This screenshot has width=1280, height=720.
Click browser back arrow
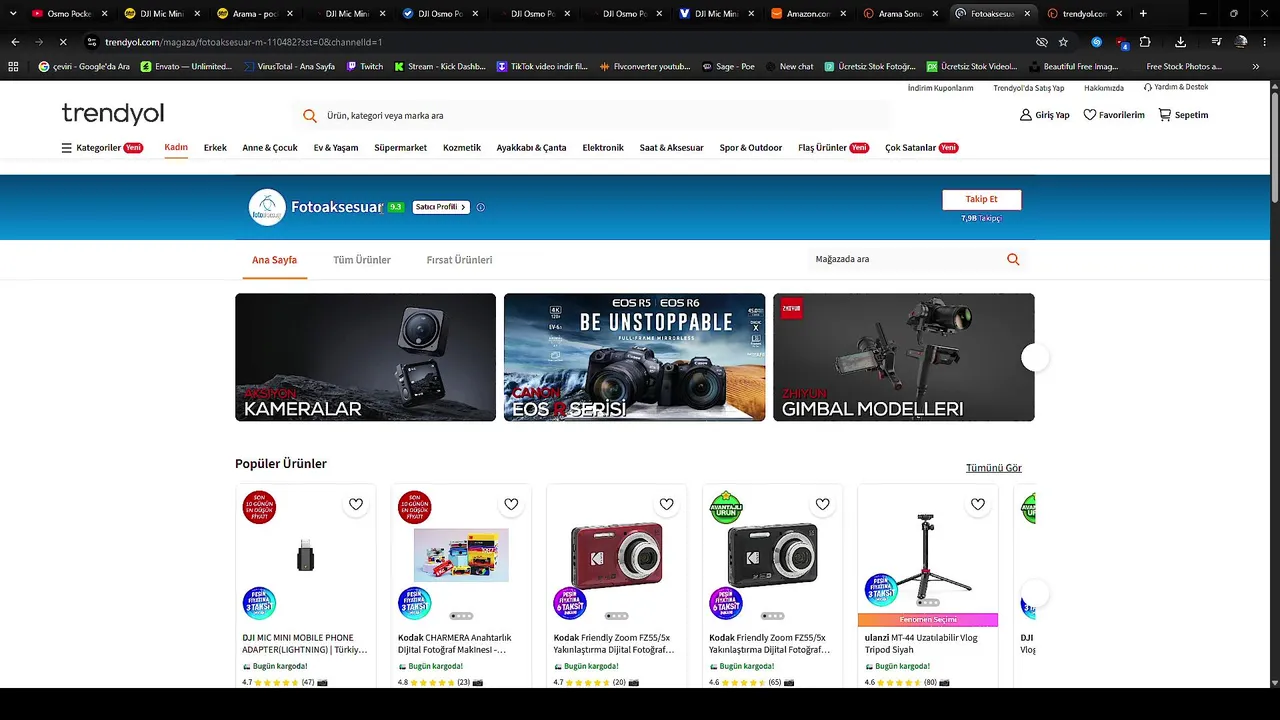15,42
